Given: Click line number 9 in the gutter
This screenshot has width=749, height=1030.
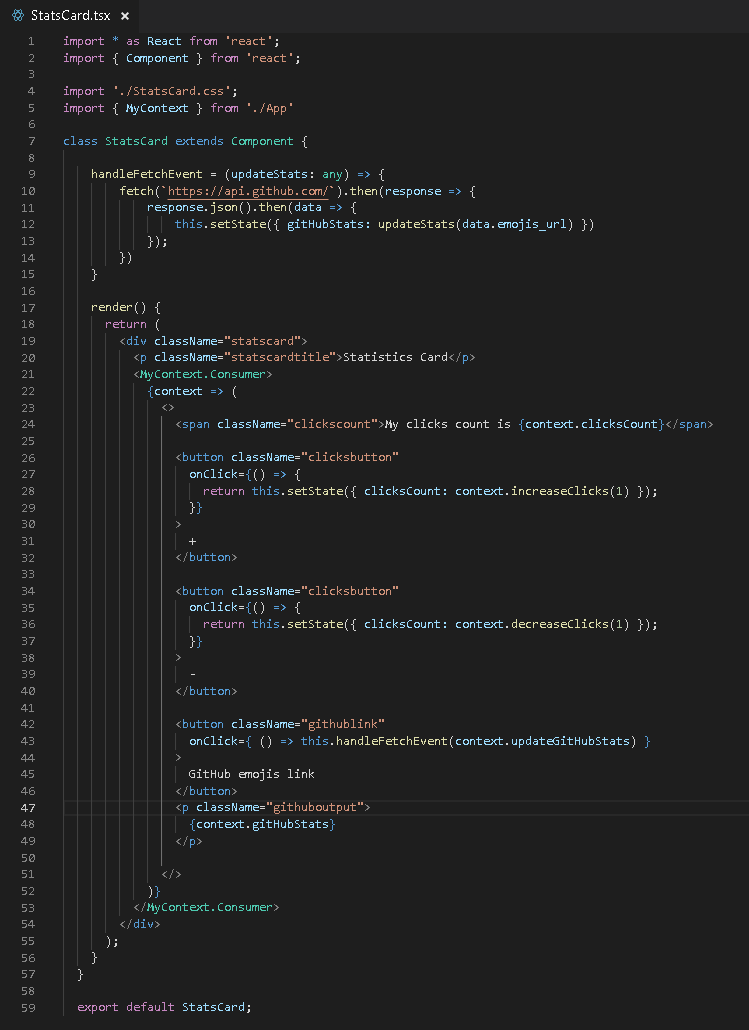Looking at the screenshot, I should 32,174.
